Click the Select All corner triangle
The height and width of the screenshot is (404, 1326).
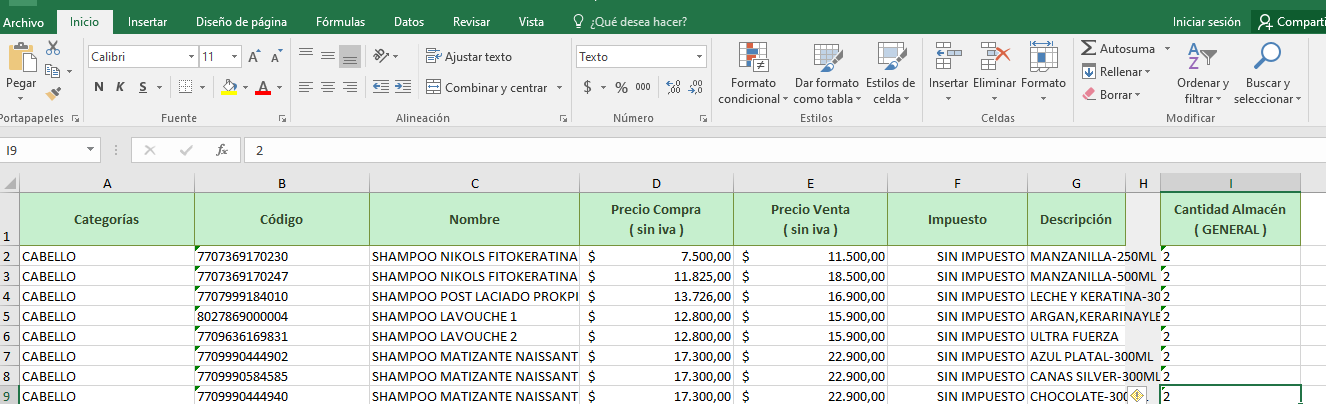click(10, 184)
